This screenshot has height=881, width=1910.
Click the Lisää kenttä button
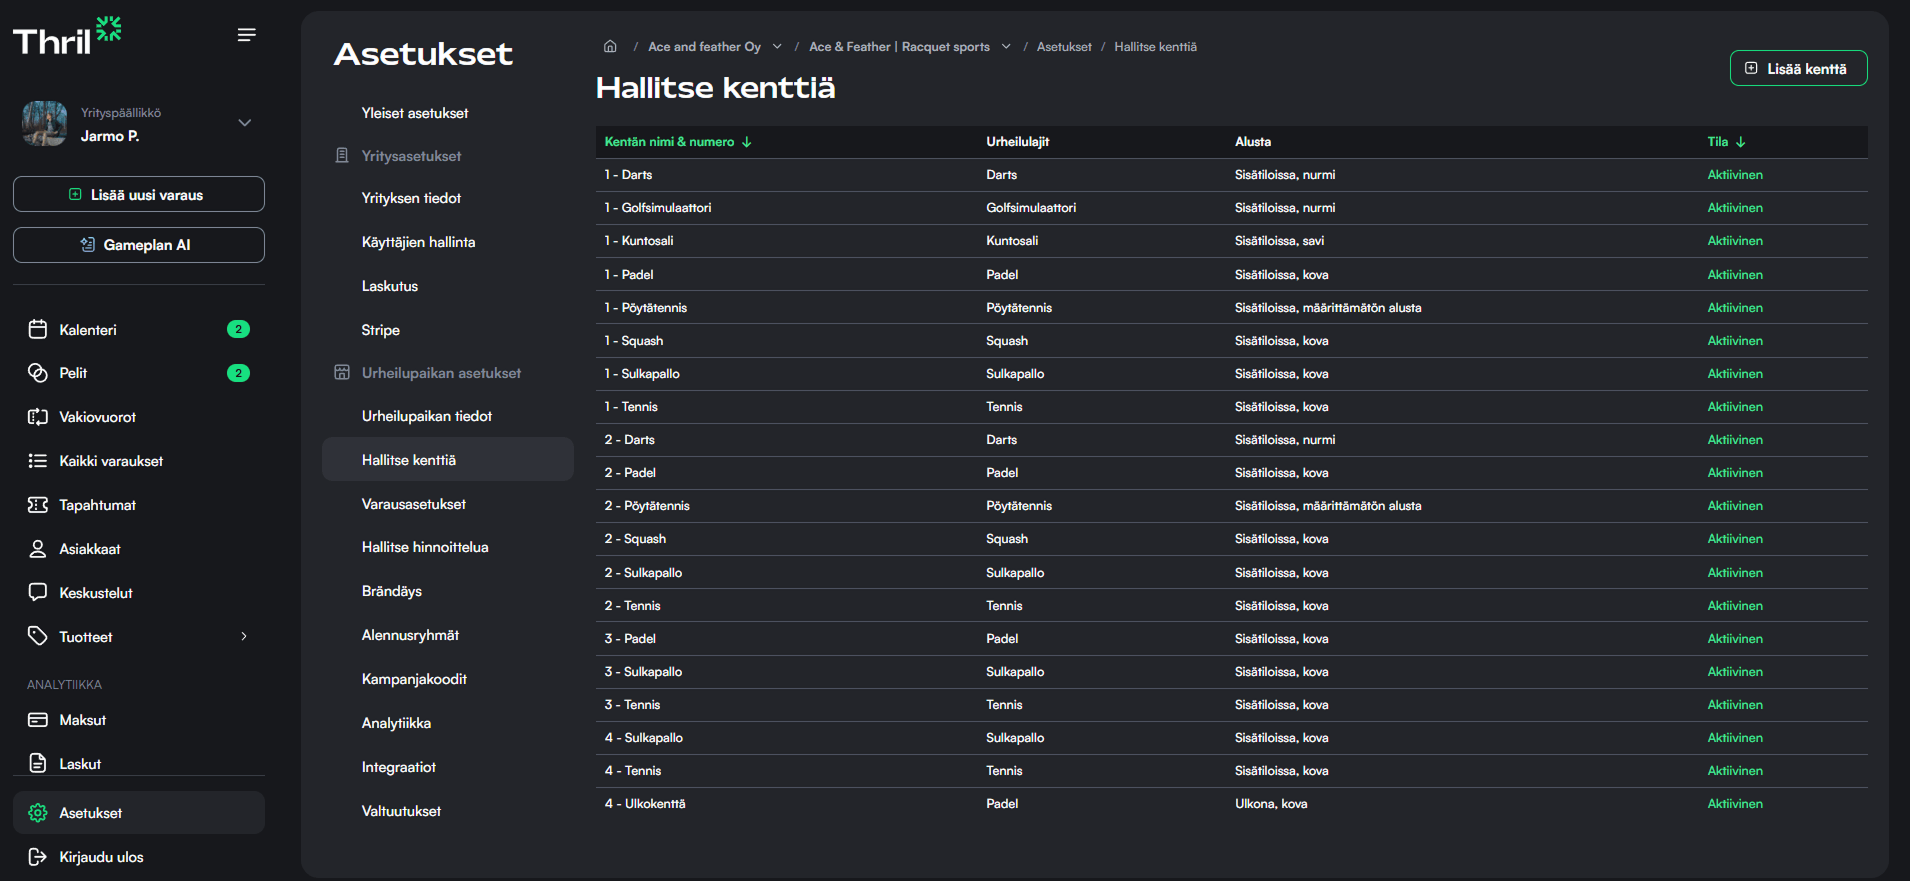click(1797, 68)
